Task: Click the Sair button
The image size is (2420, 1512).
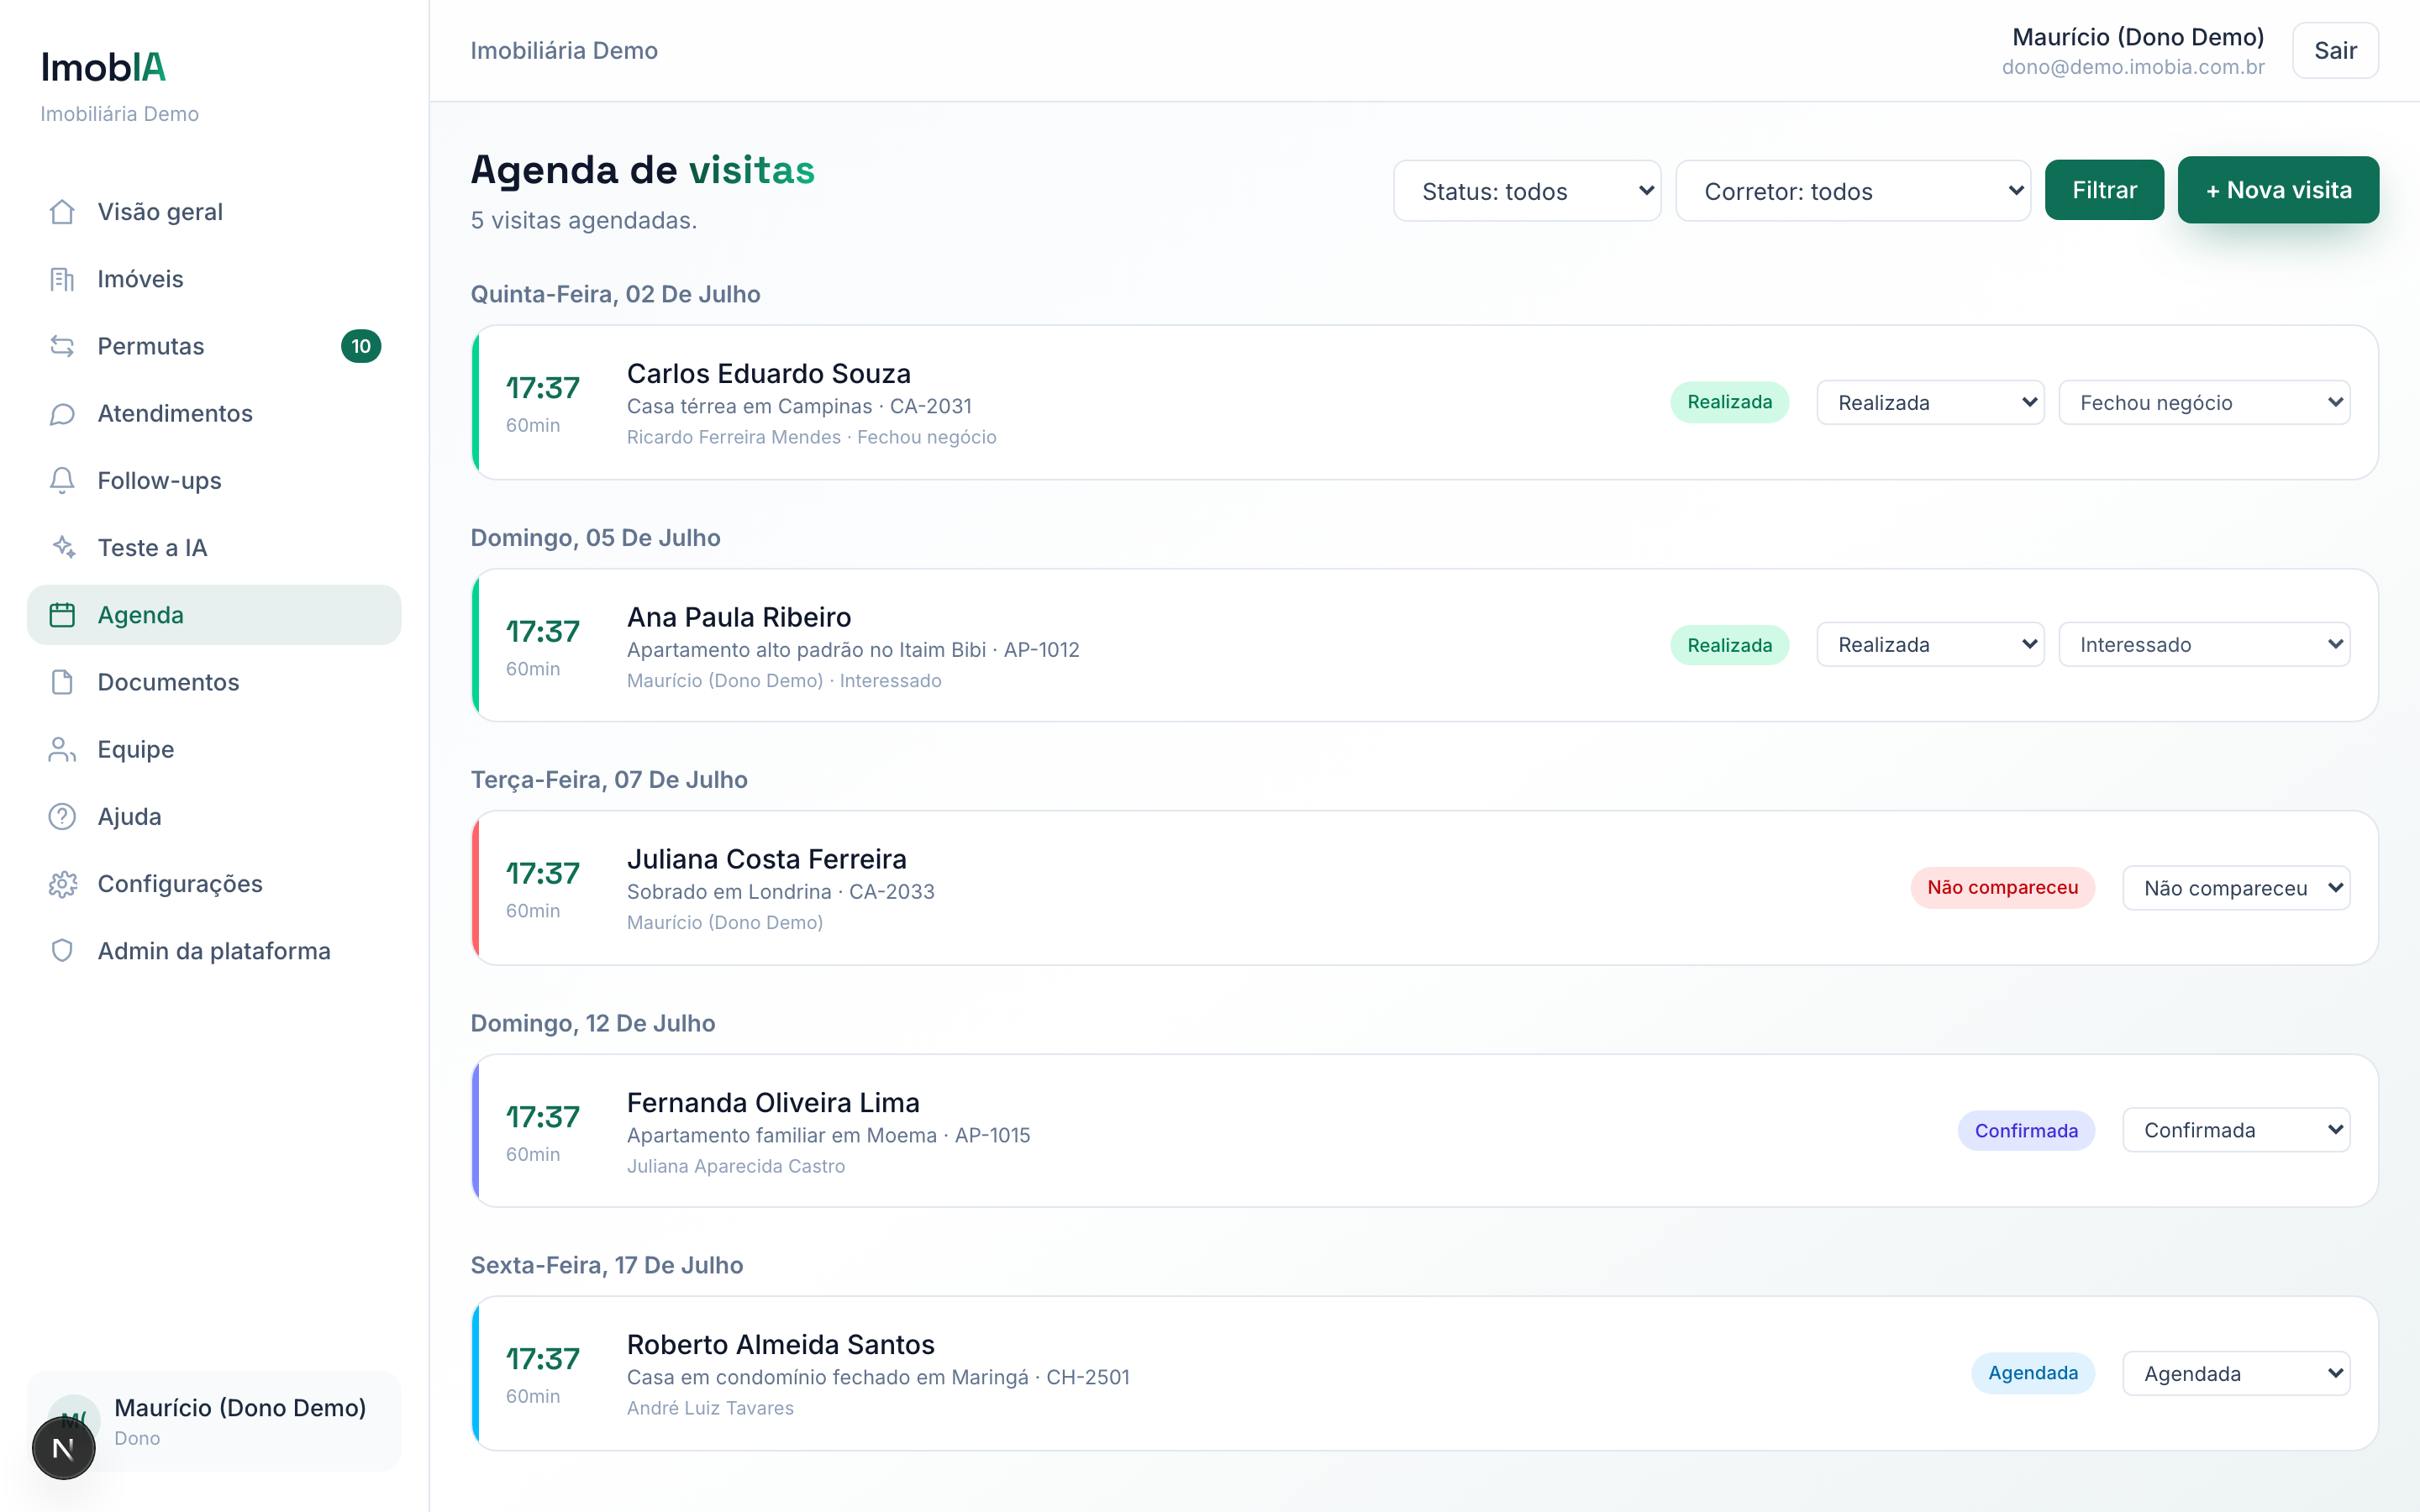Action: pyautogui.click(x=2335, y=50)
